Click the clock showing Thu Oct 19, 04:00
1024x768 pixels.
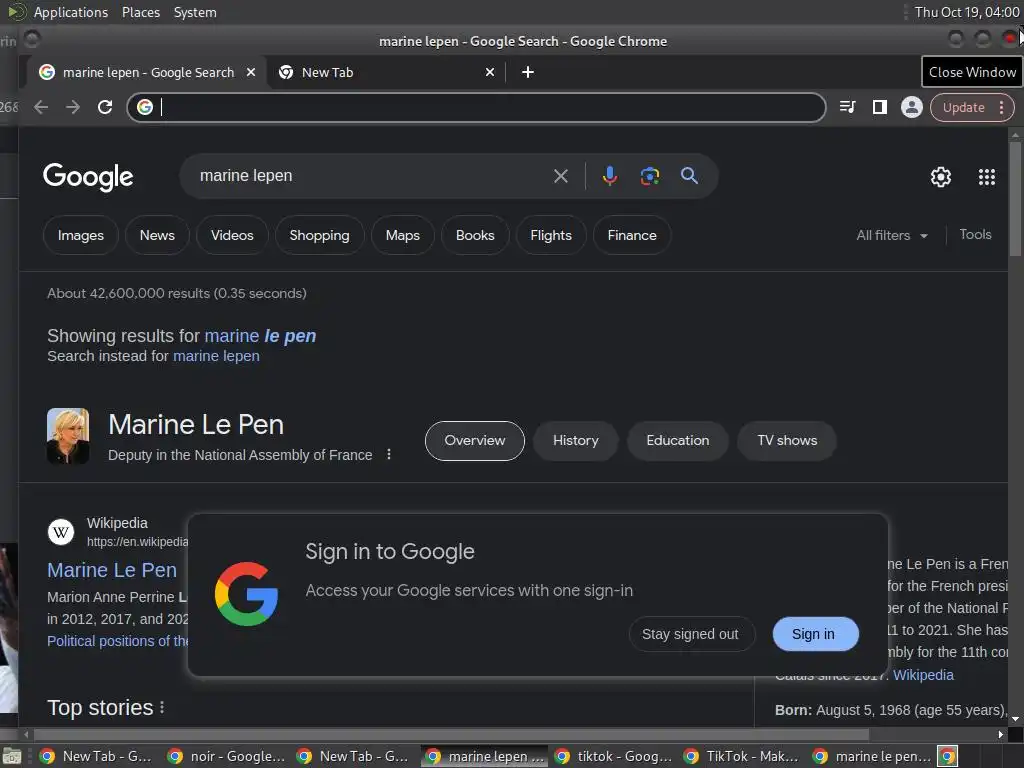967,12
